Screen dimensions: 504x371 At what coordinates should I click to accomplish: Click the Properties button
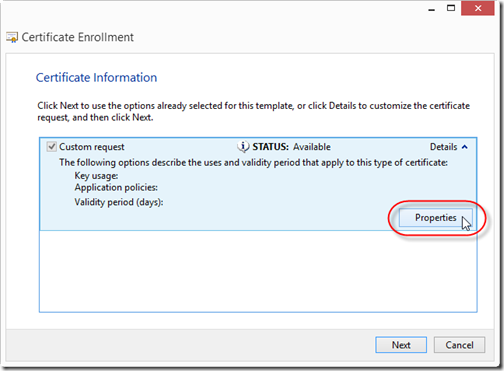[x=436, y=218]
